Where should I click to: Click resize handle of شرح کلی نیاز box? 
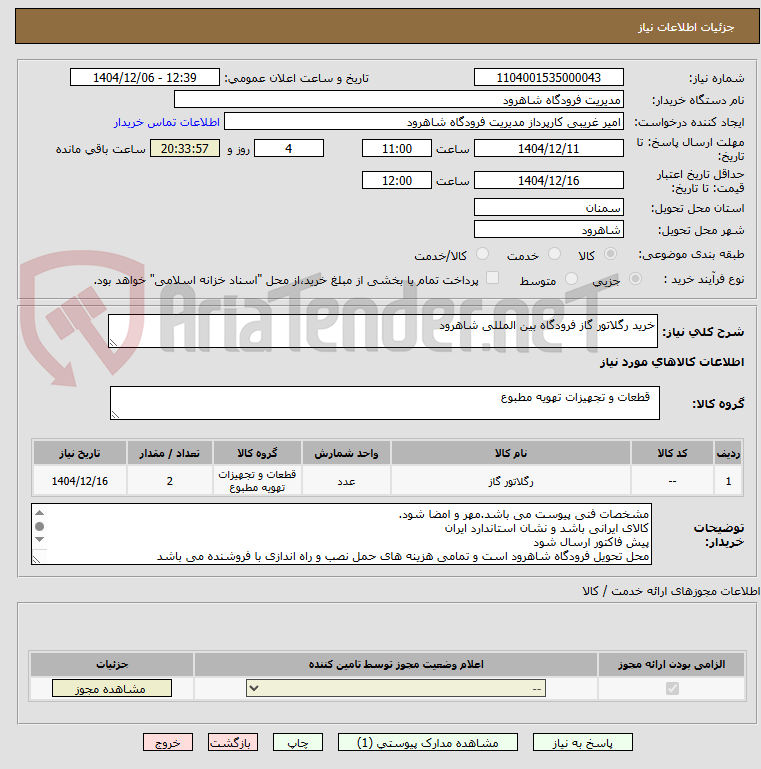tap(113, 342)
